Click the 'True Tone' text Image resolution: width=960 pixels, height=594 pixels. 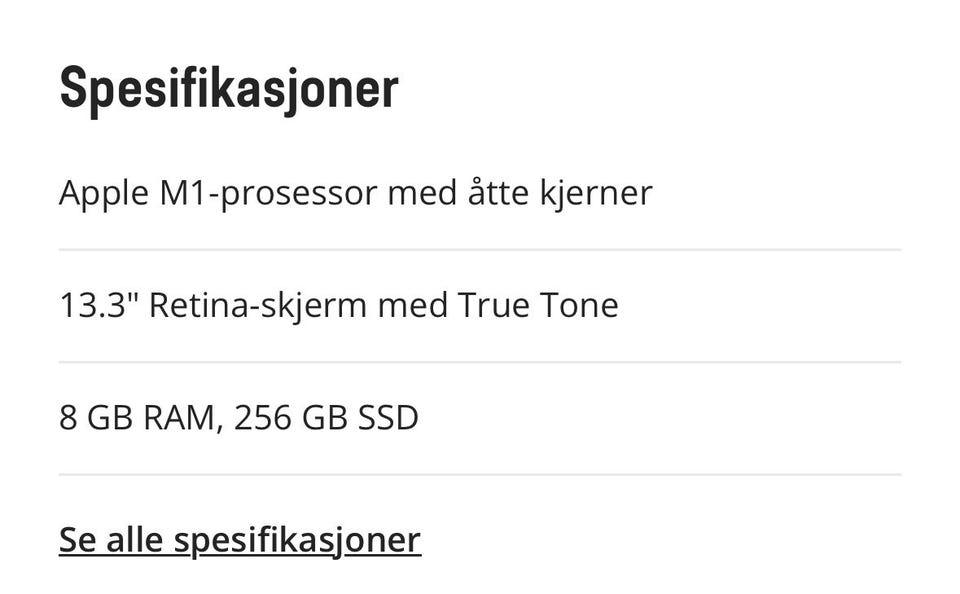pos(538,305)
